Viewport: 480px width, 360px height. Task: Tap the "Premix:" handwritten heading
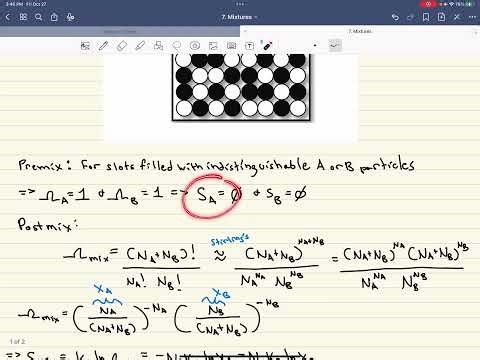click(x=44, y=165)
